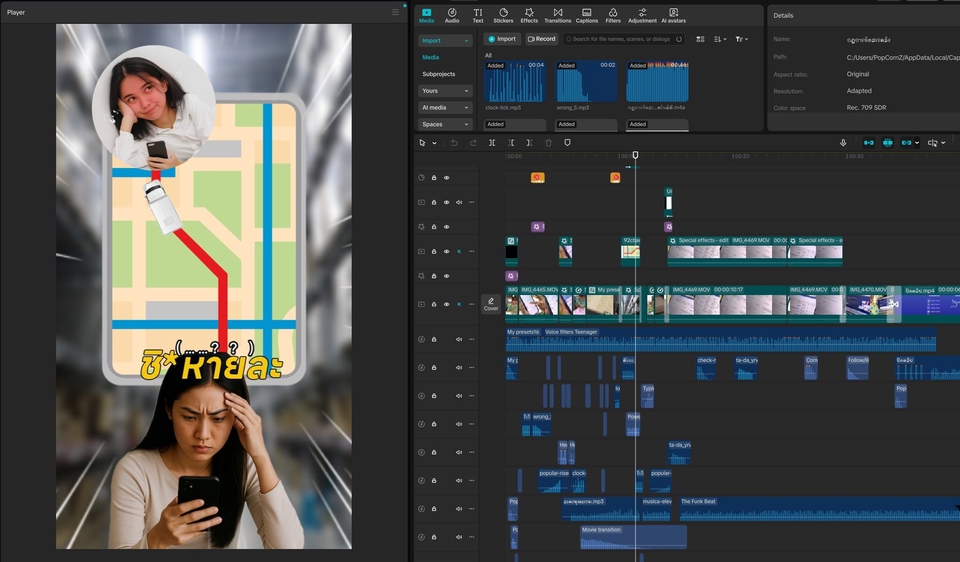Open the Transitions panel
This screenshot has height=562, width=960.
[x=557, y=15]
